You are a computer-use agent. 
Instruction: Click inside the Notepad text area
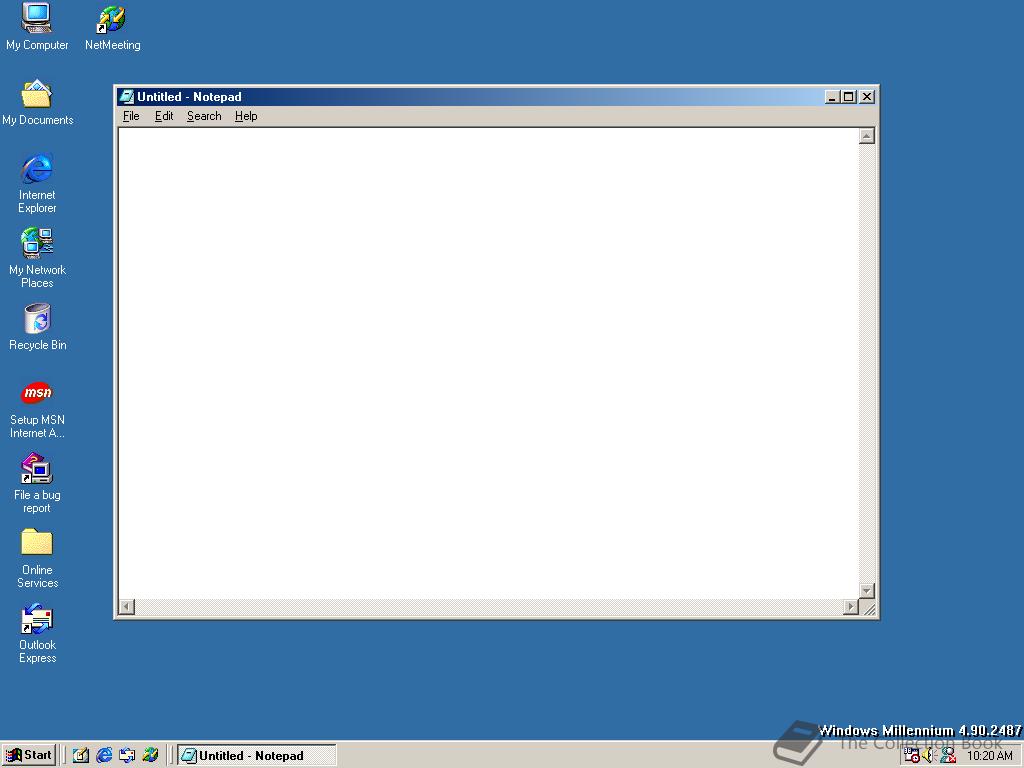pyautogui.click(x=488, y=363)
